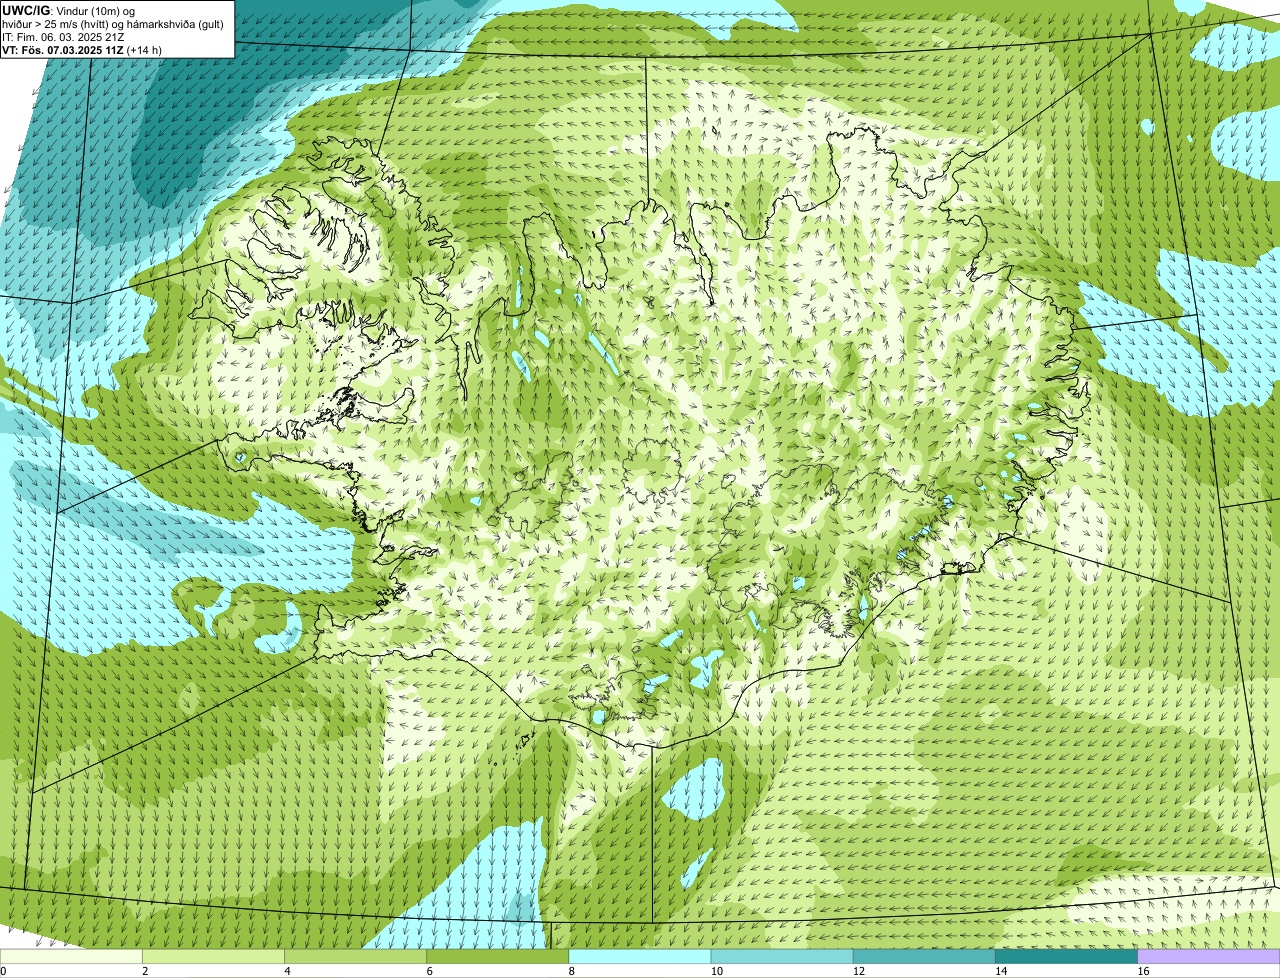Click legend scale label "4"
The image size is (1280, 978).
click(287, 971)
